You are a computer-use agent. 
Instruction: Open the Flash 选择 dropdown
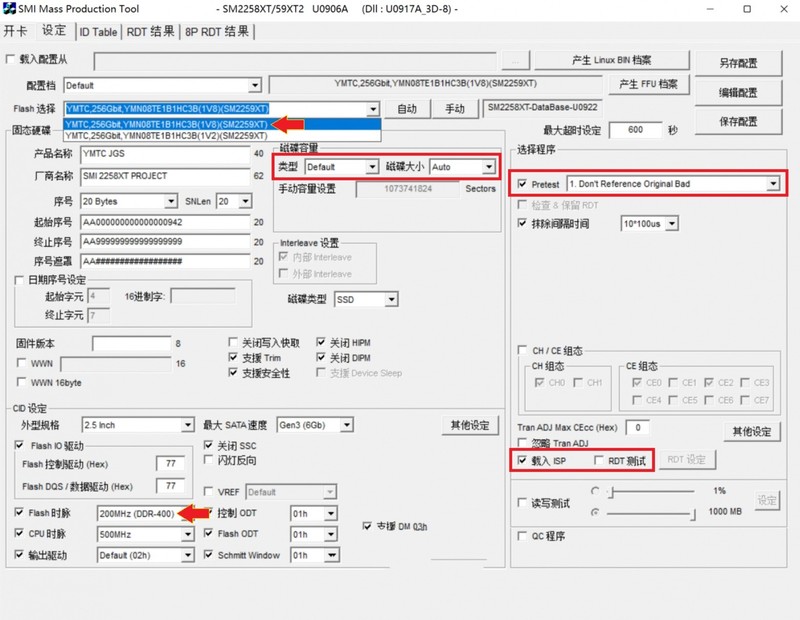click(x=371, y=108)
